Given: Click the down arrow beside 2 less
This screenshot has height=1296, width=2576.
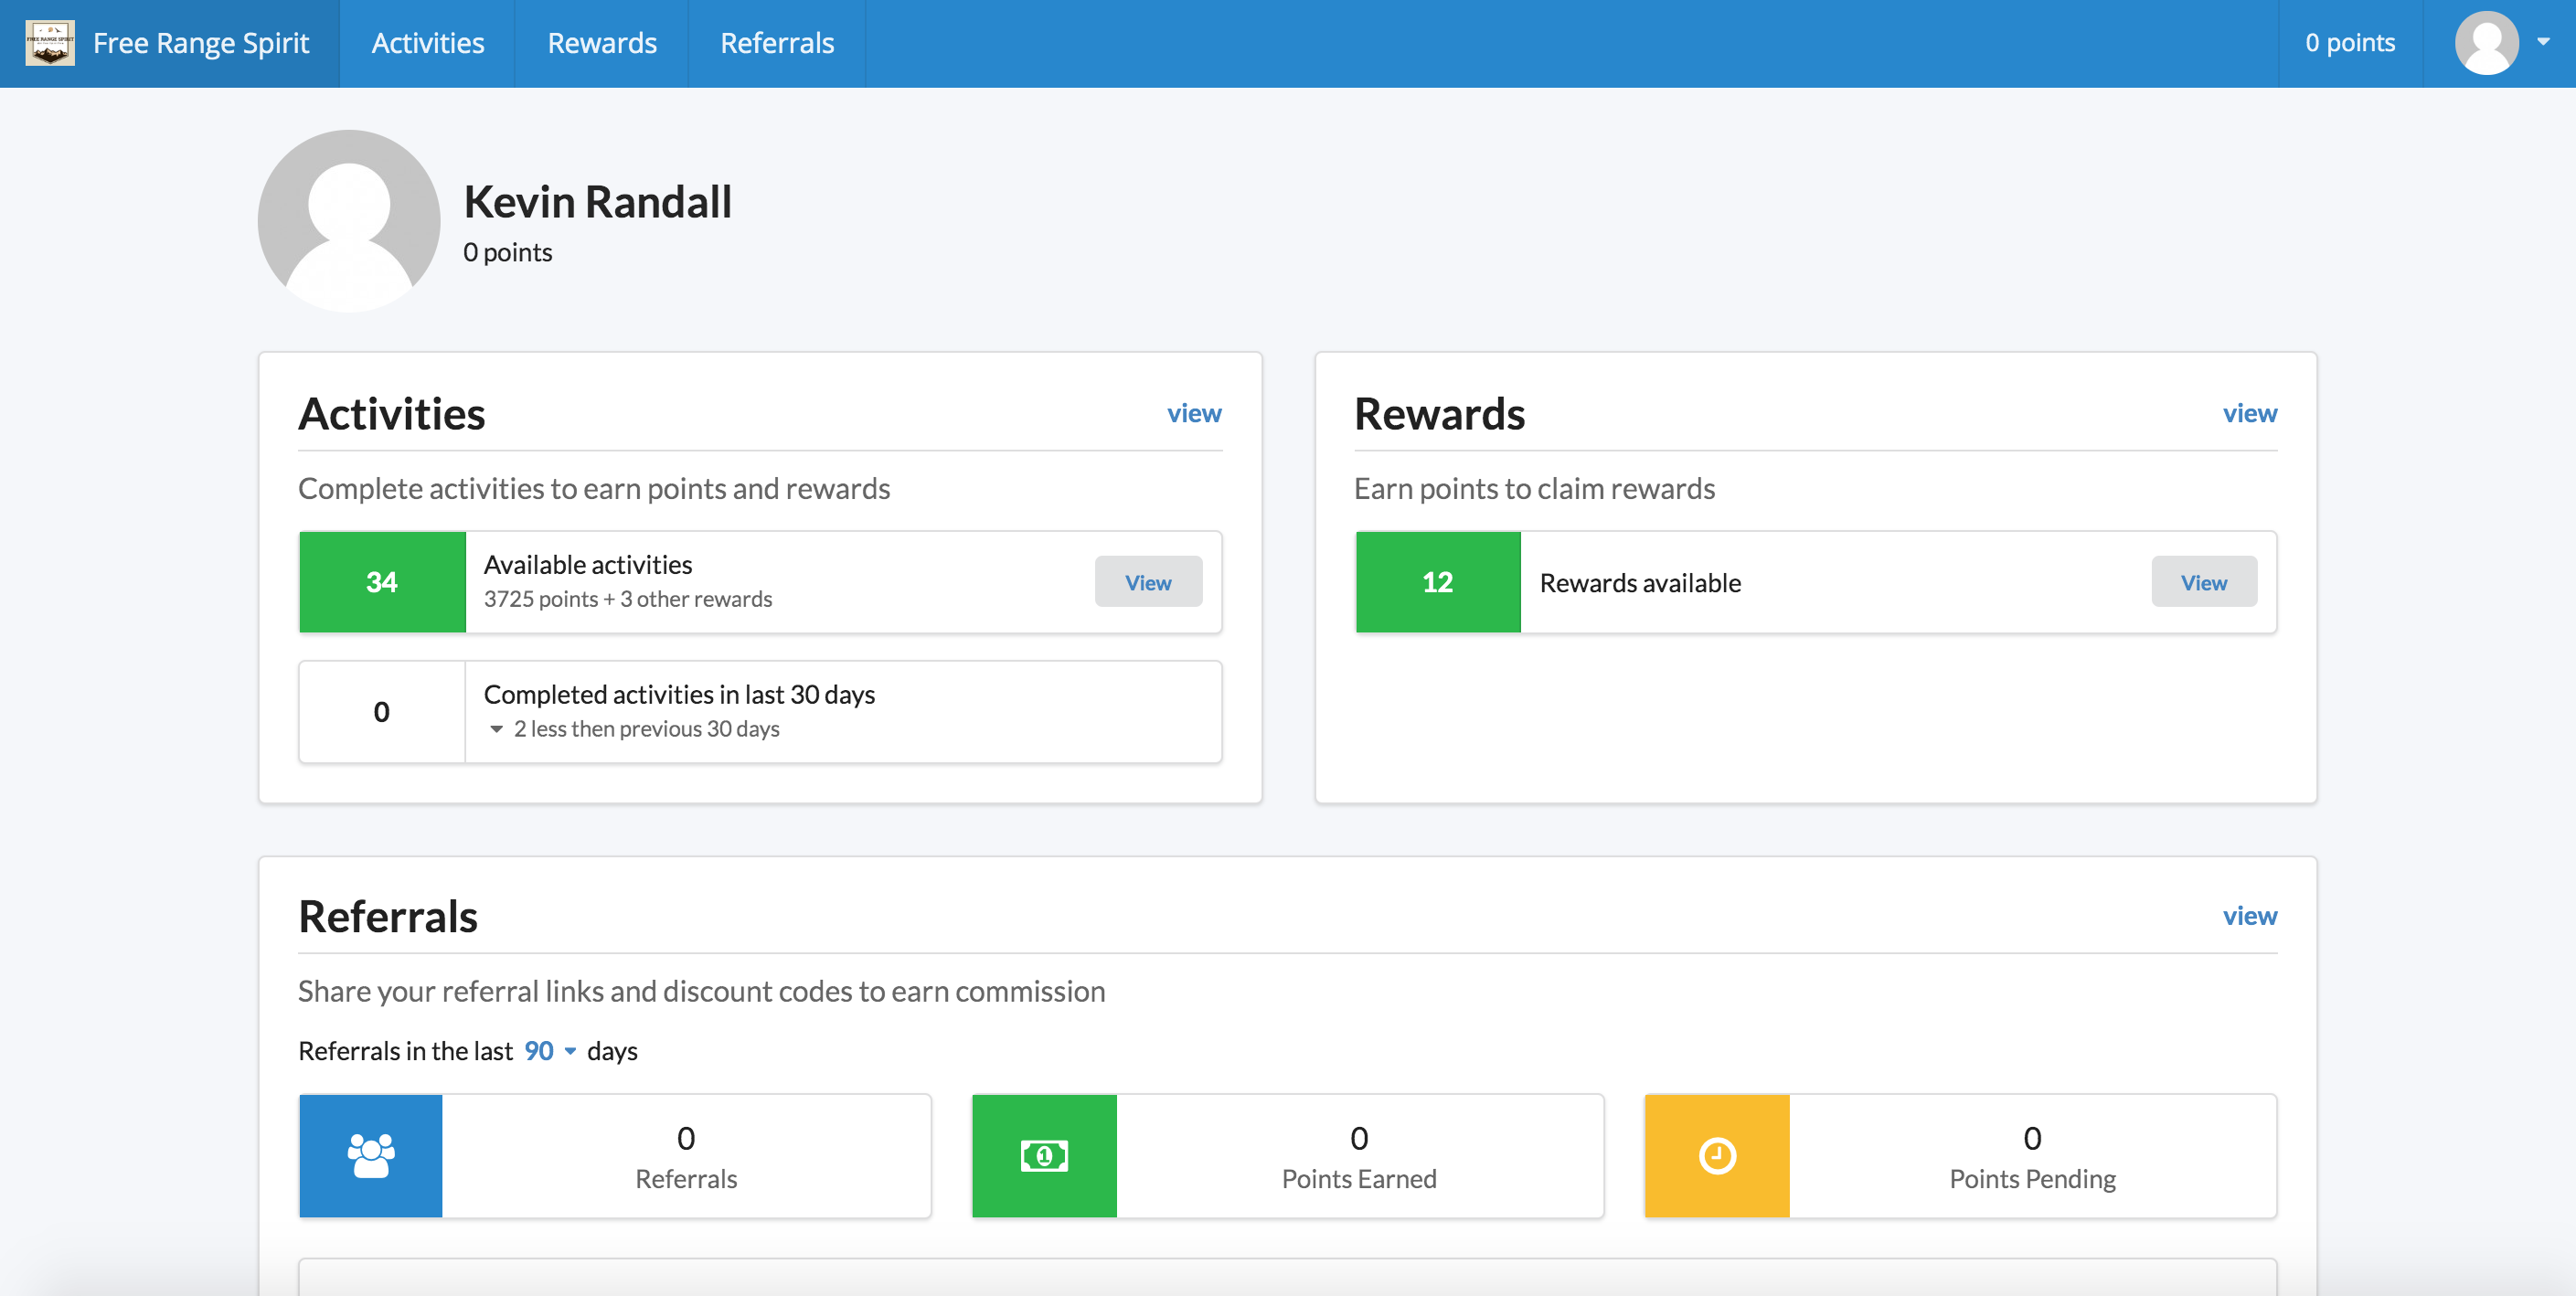Looking at the screenshot, I should pos(496,729).
